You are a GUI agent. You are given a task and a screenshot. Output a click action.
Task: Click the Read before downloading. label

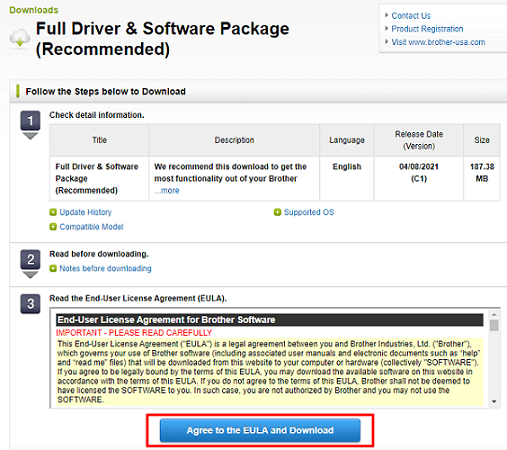[99, 254]
